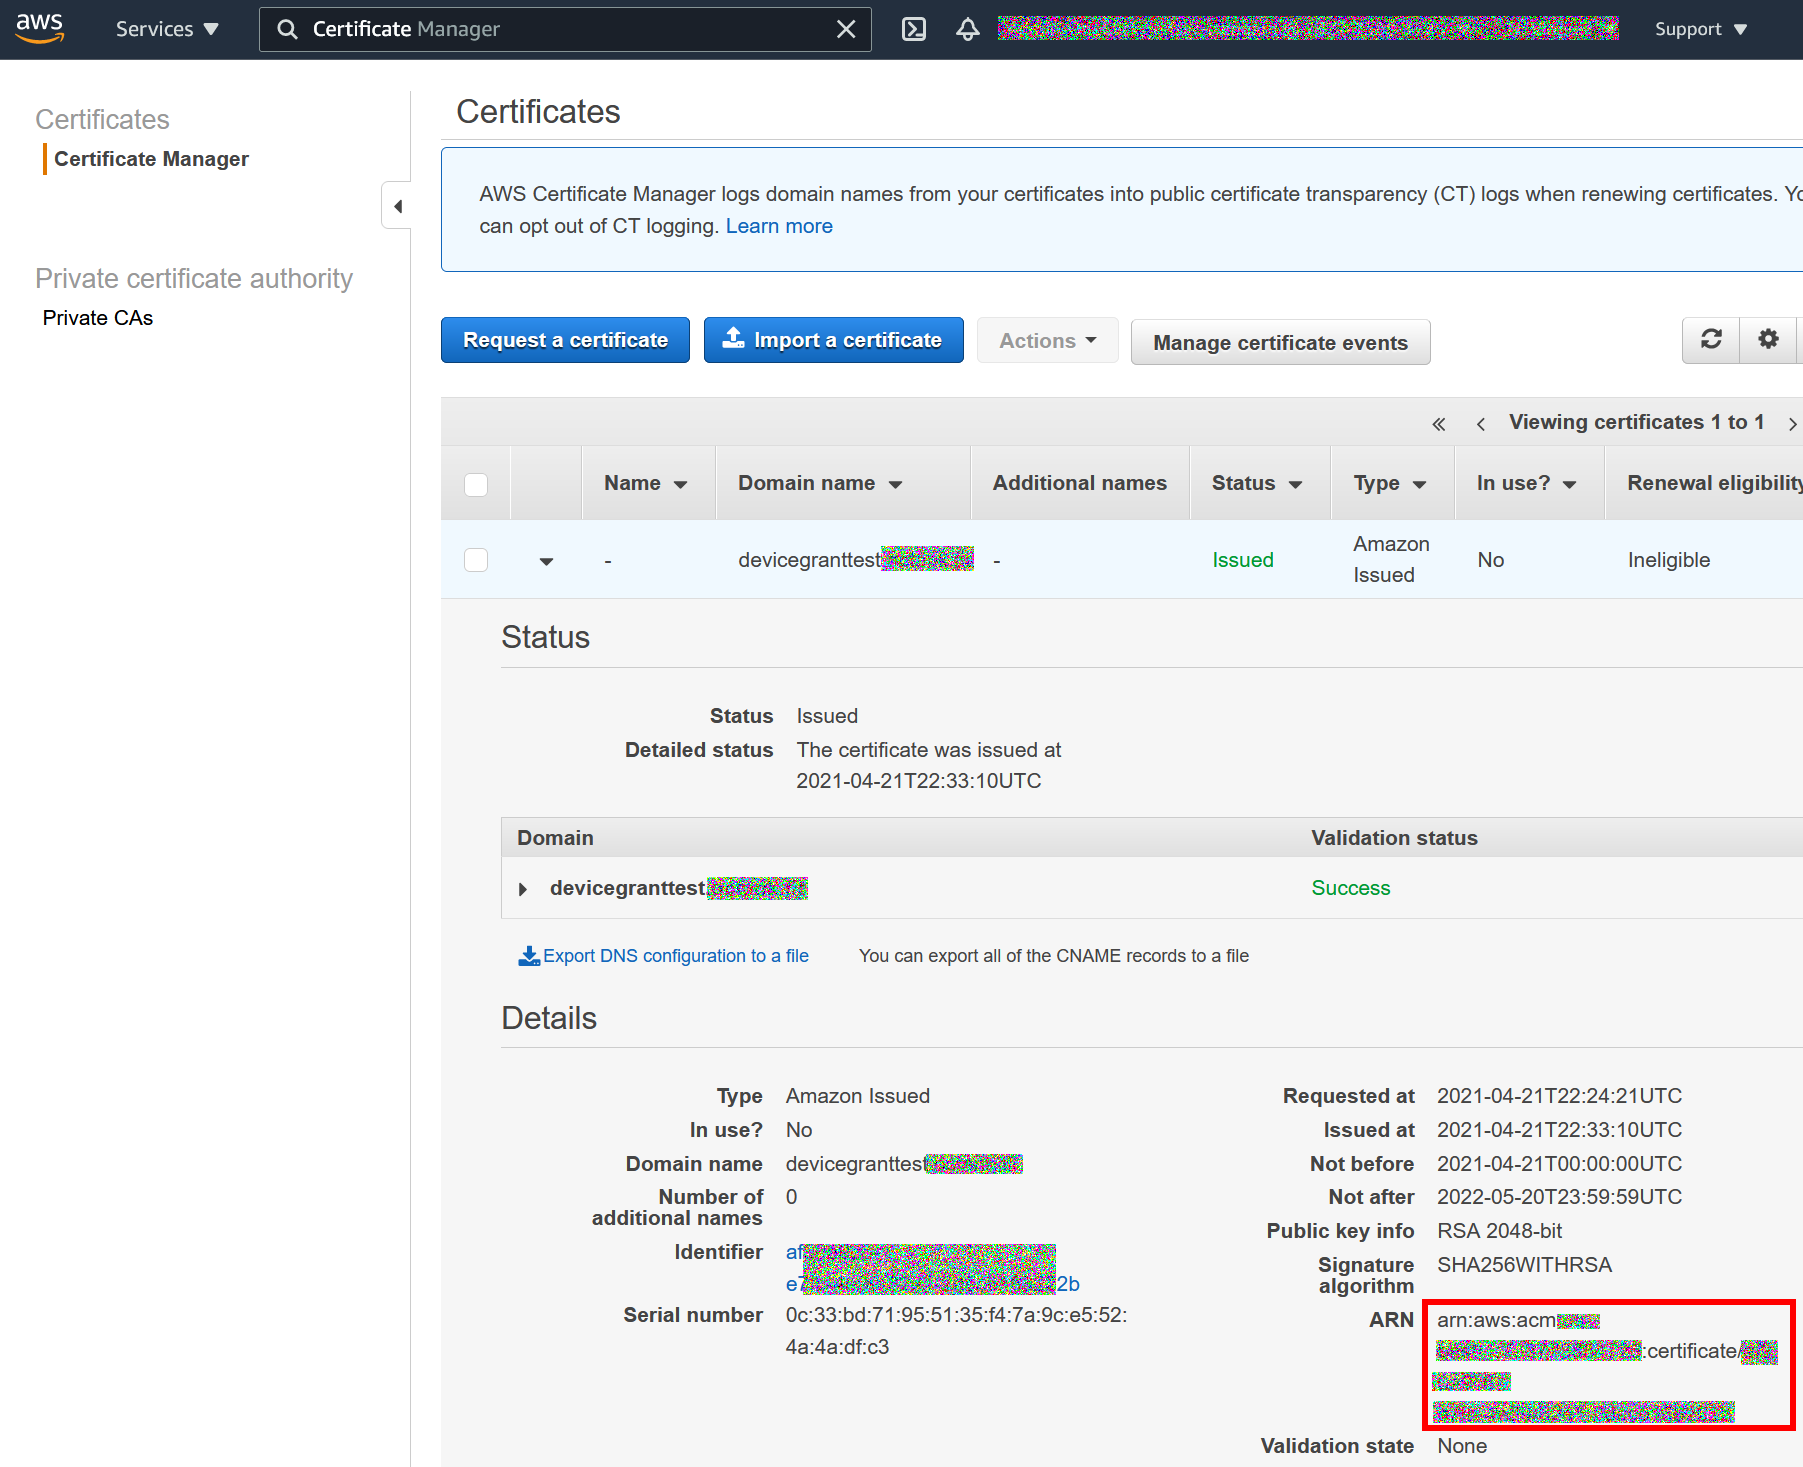
Task: Open the Support dropdown menu
Action: tap(1701, 29)
